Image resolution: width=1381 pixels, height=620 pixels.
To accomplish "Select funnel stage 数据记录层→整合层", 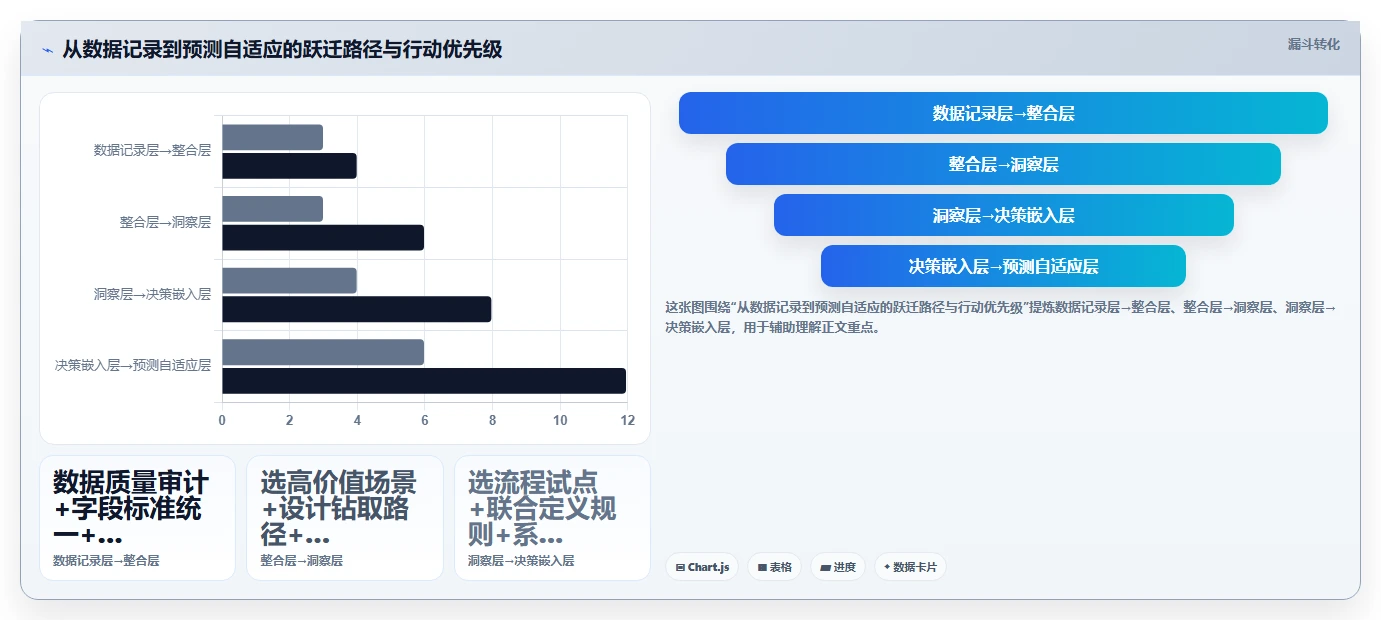I will point(1003,113).
